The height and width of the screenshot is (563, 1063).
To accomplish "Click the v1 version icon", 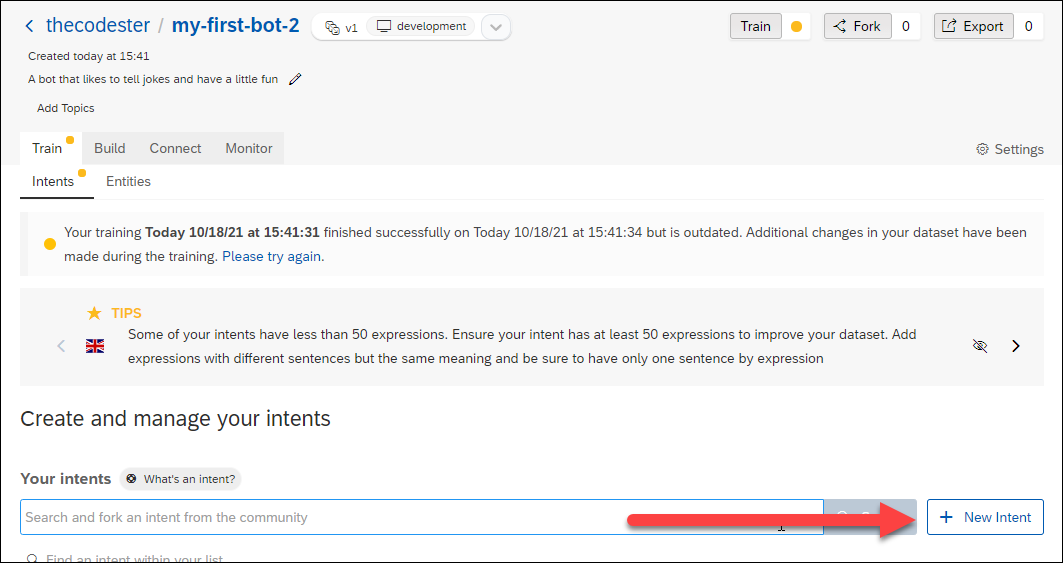I will click(332, 28).
